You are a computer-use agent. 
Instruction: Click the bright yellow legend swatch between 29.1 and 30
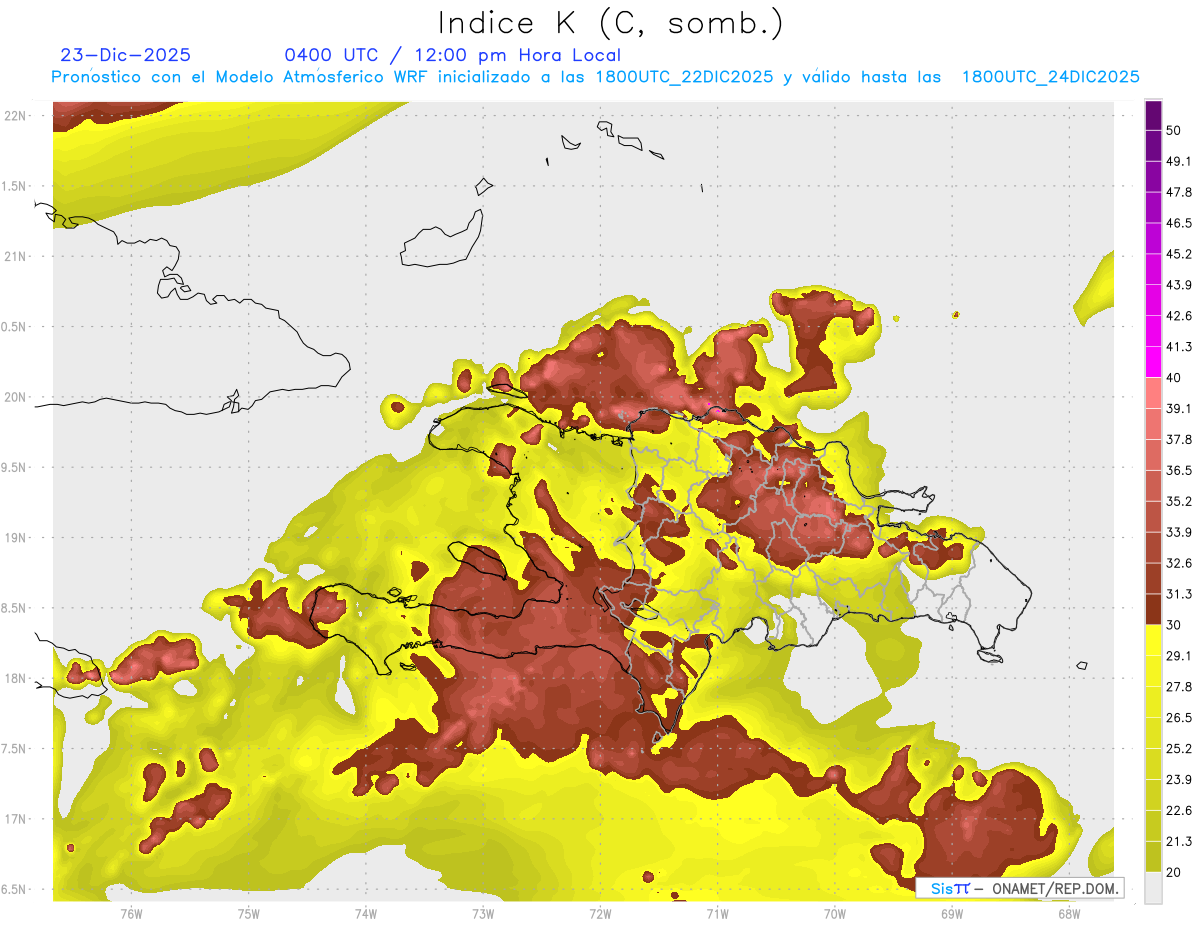coord(1154,640)
